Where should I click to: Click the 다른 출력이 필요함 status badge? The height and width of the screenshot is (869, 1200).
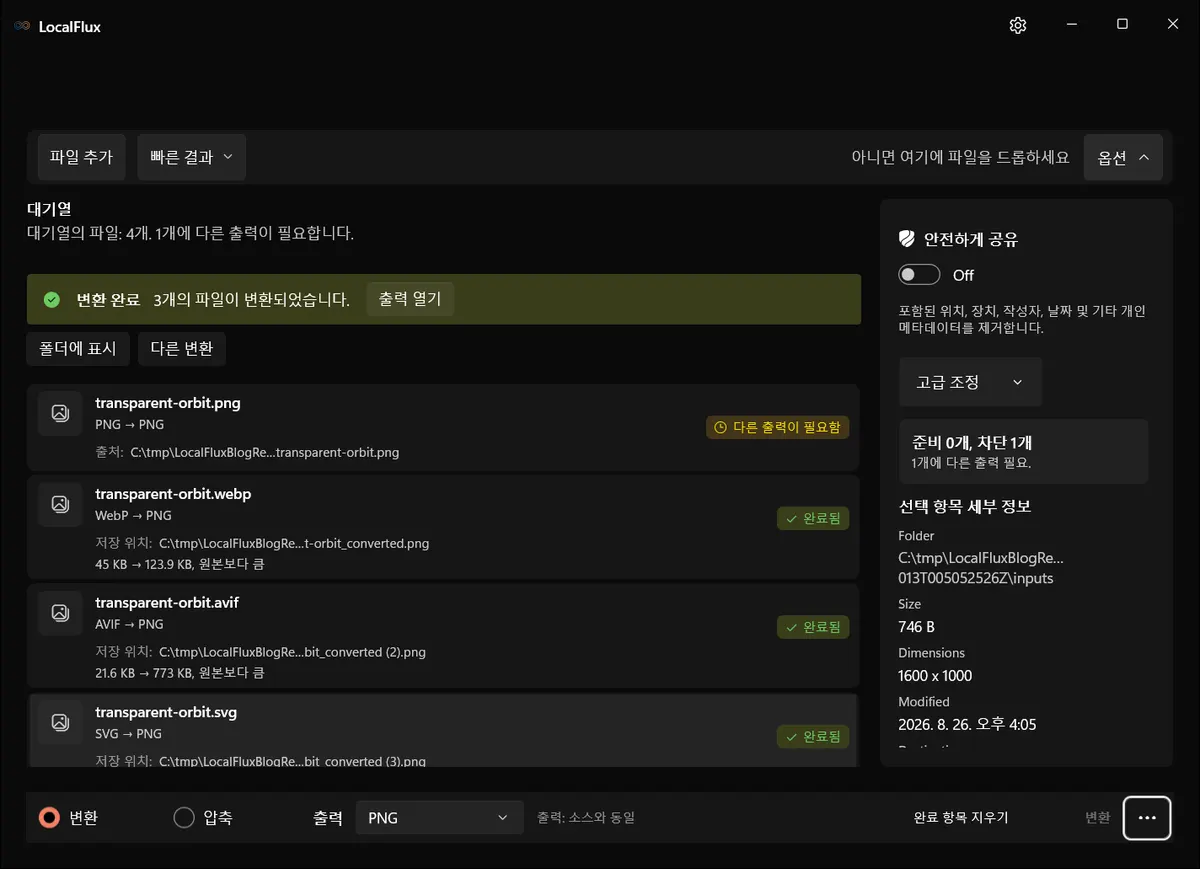pyautogui.click(x=778, y=427)
